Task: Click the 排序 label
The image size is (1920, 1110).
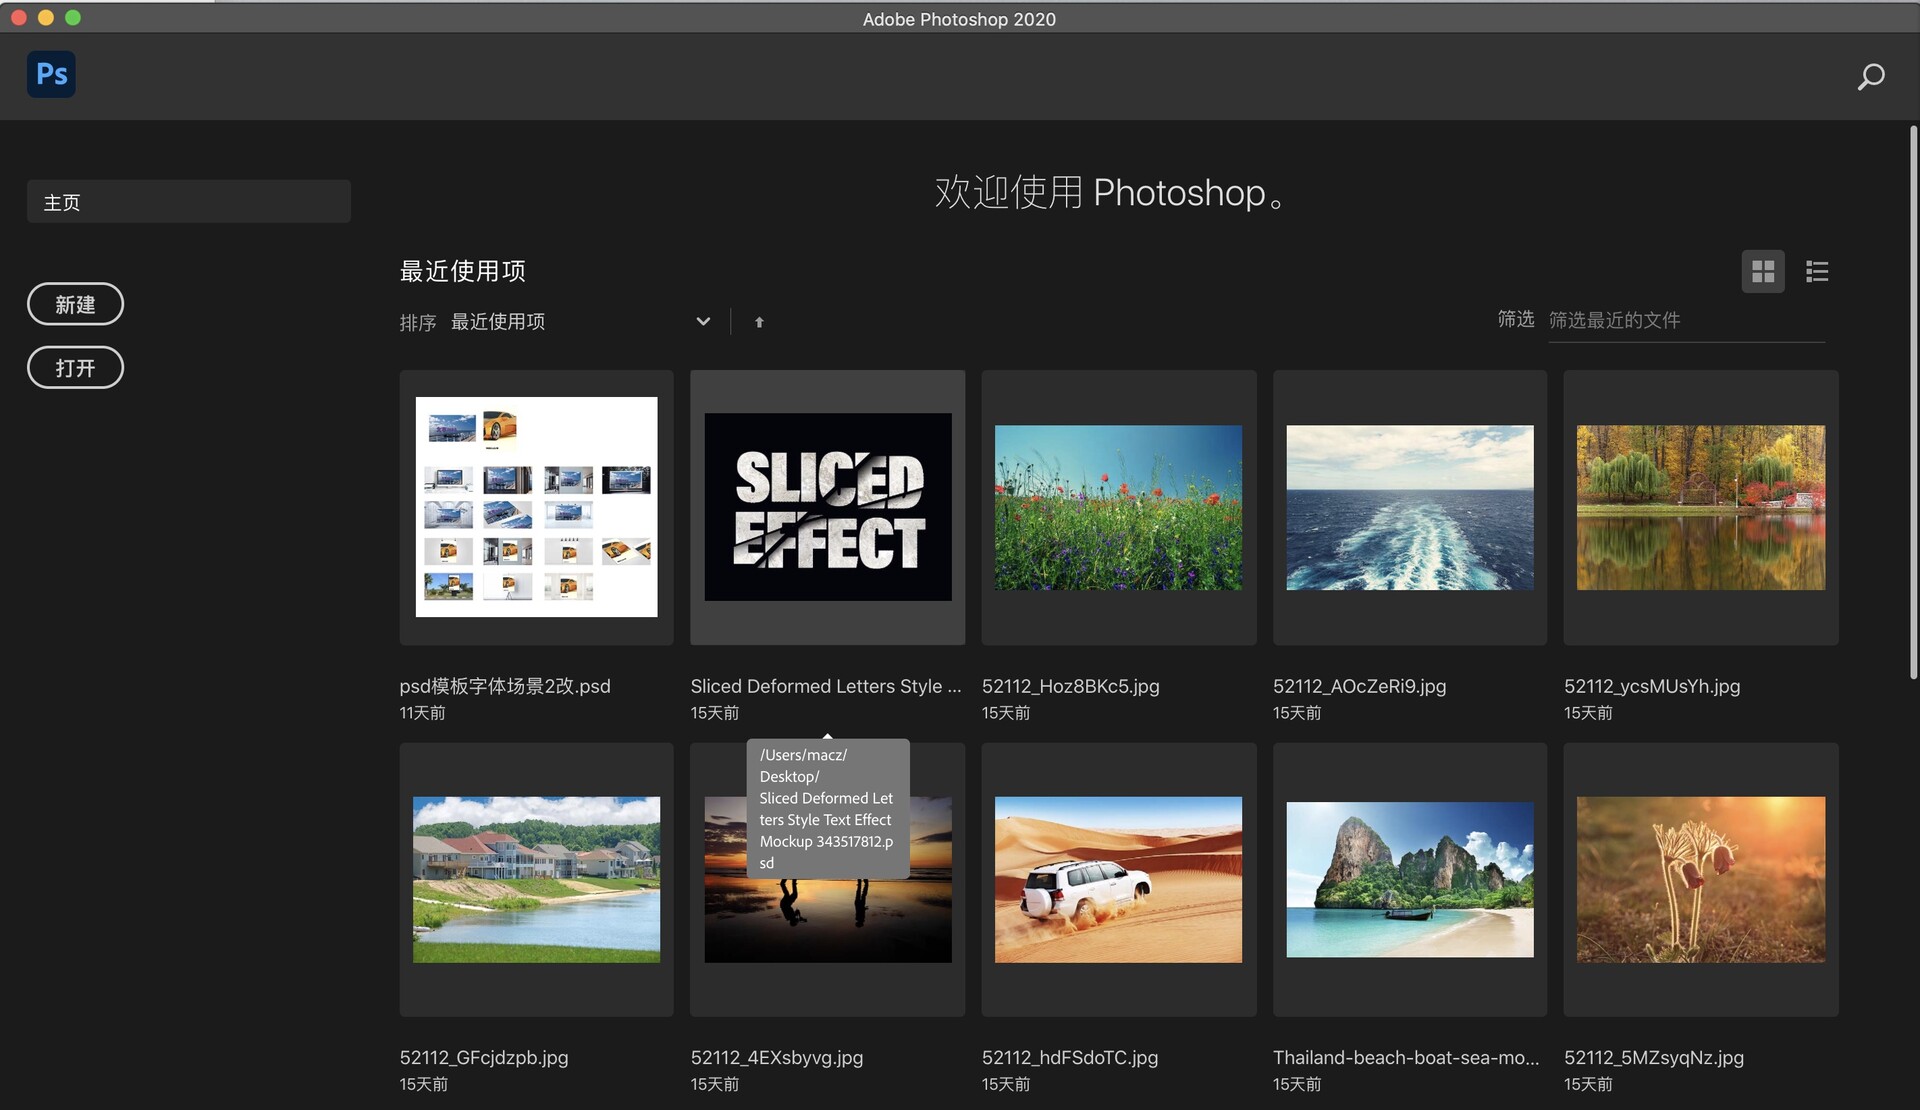Action: click(418, 323)
